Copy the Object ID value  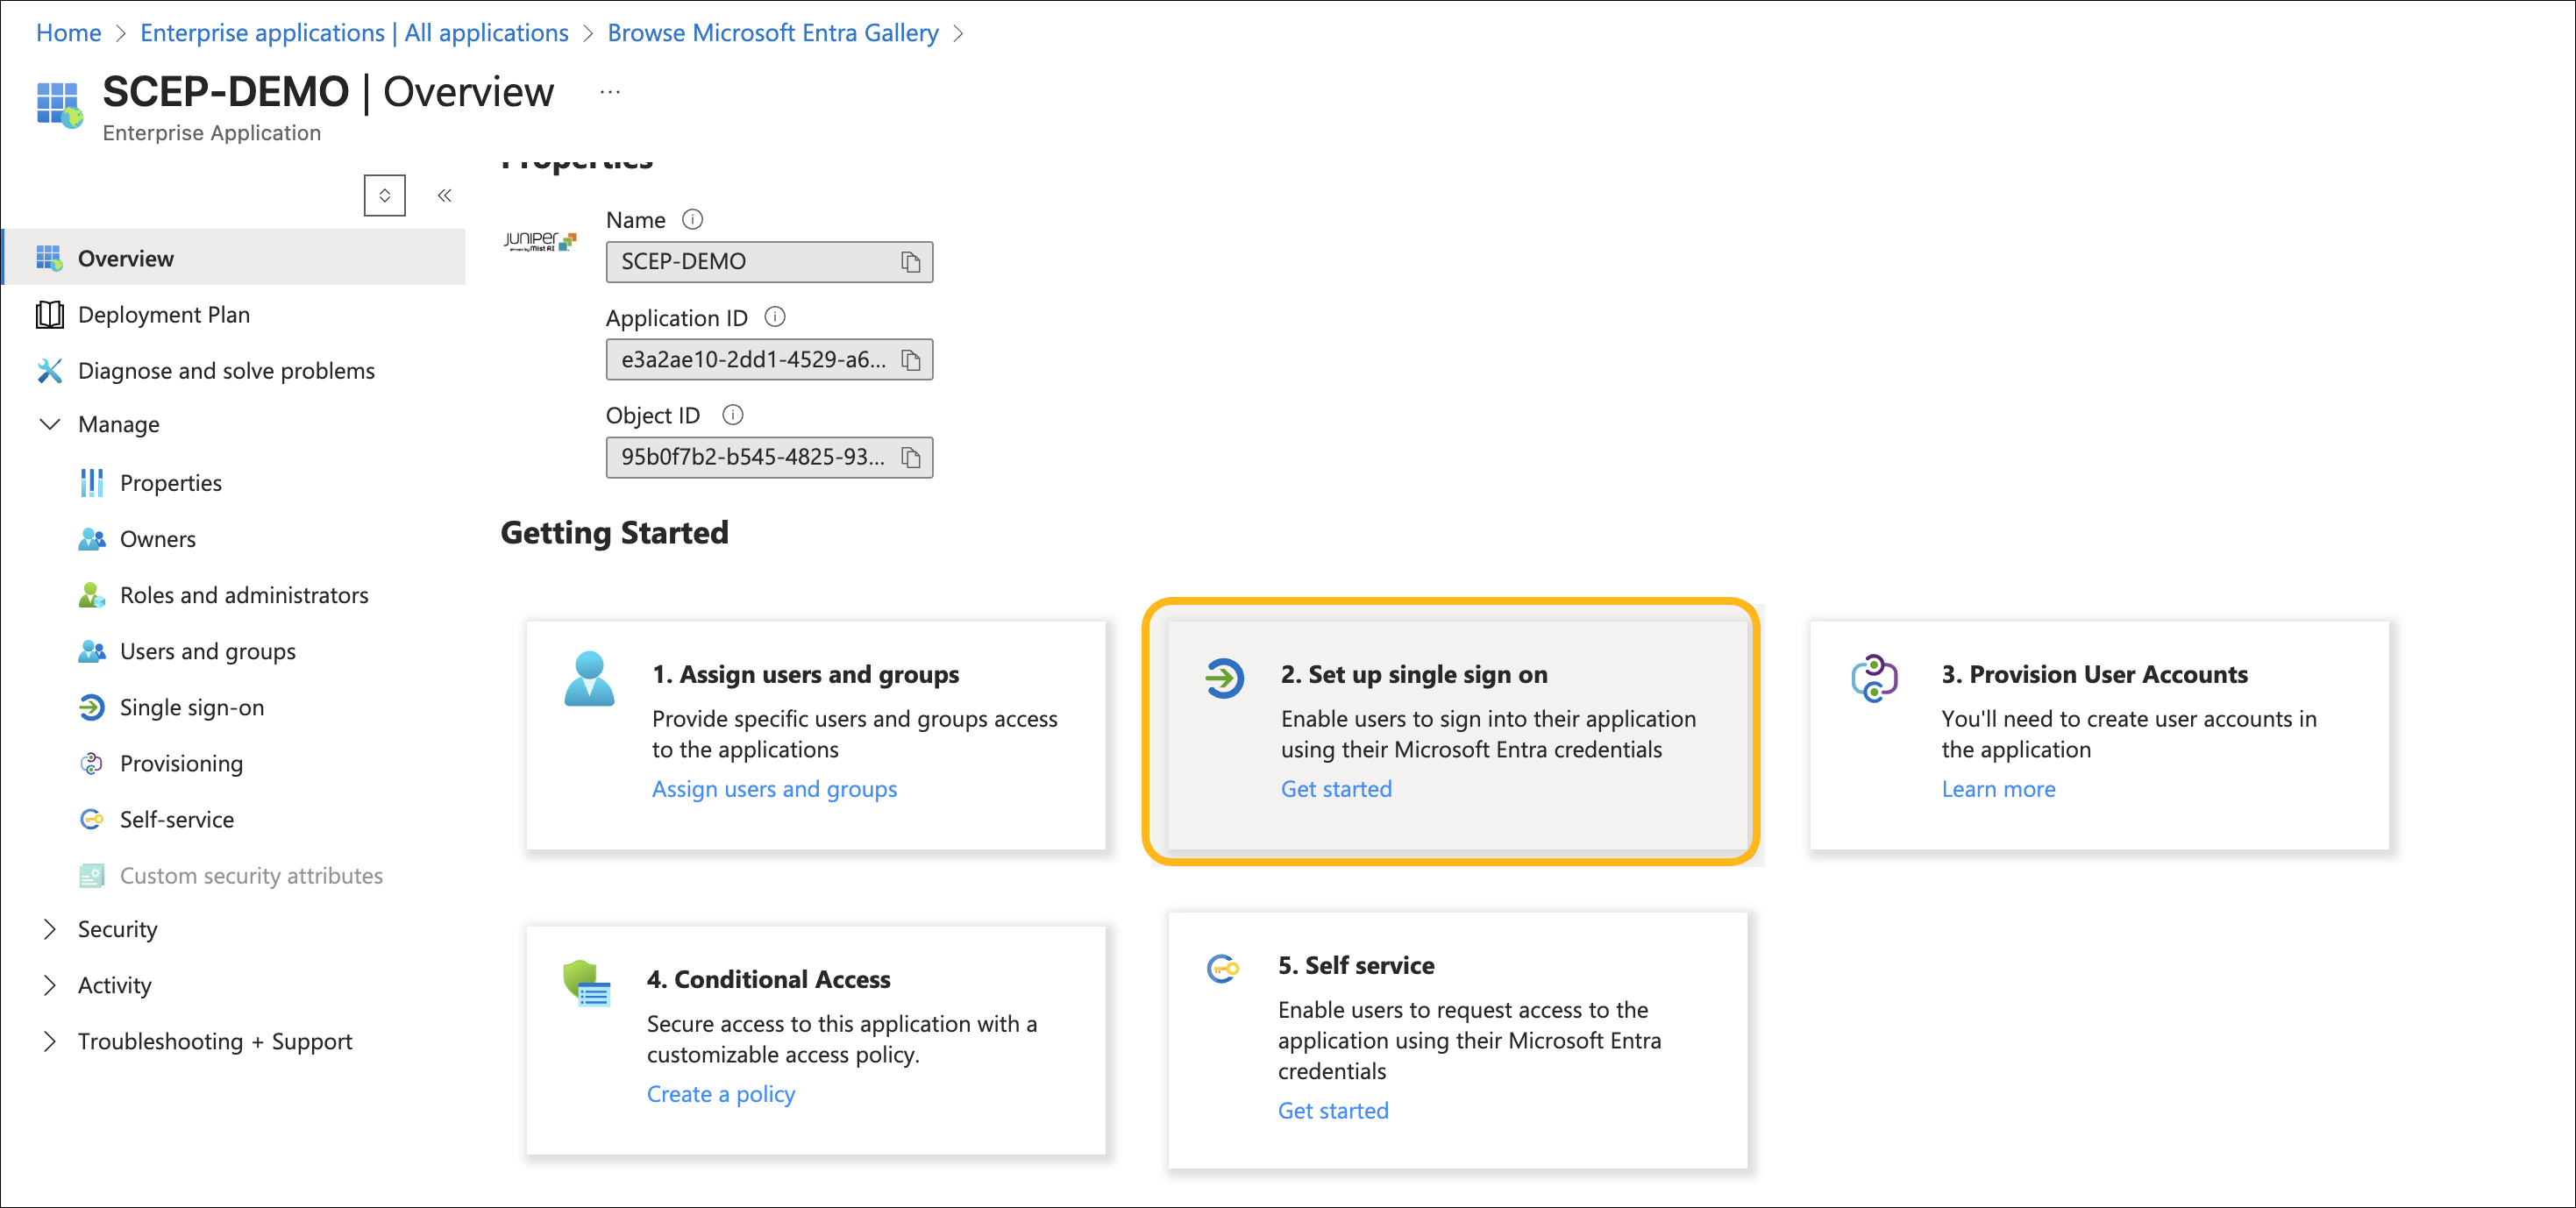click(910, 457)
